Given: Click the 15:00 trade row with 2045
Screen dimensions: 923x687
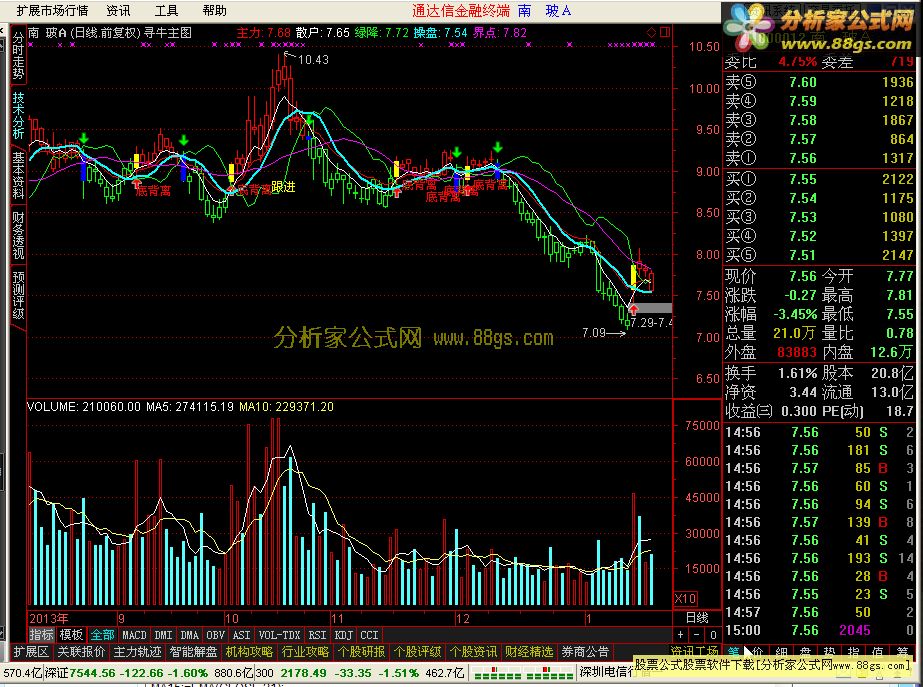Looking at the screenshot, I should [x=819, y=630].
